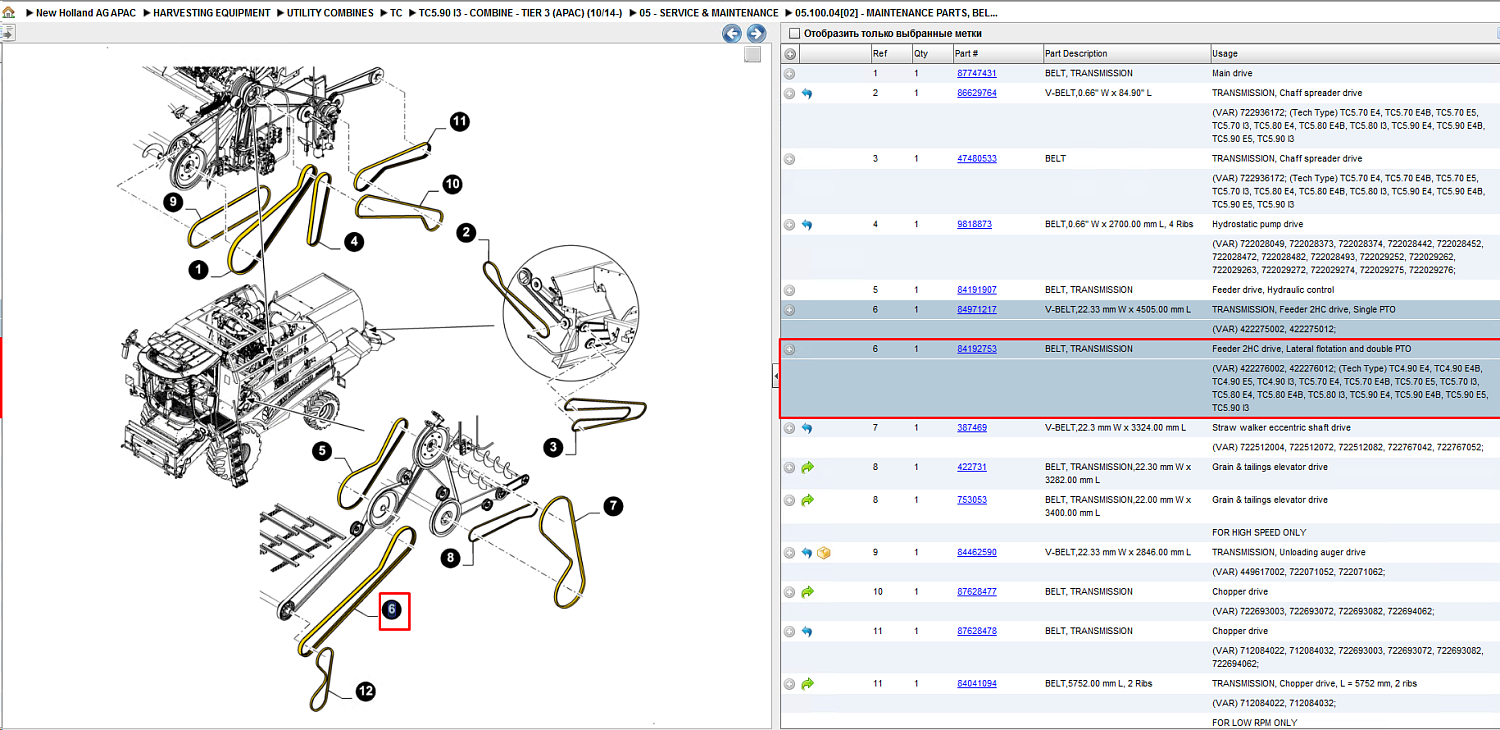Select callout 10 on the belt diagram
The height and width of the screenshot is (730, 1500).
(x=452, y=184)
